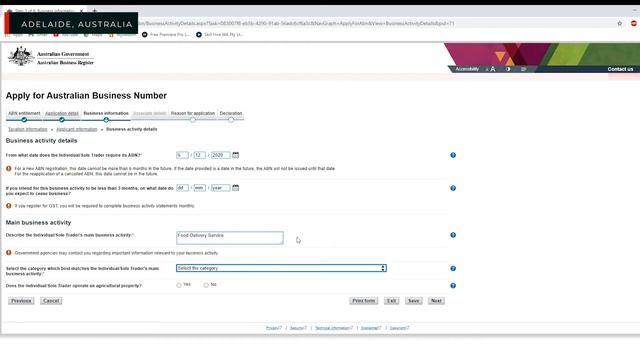
Task: Select No for agricultural property
Action: [206, 285]
